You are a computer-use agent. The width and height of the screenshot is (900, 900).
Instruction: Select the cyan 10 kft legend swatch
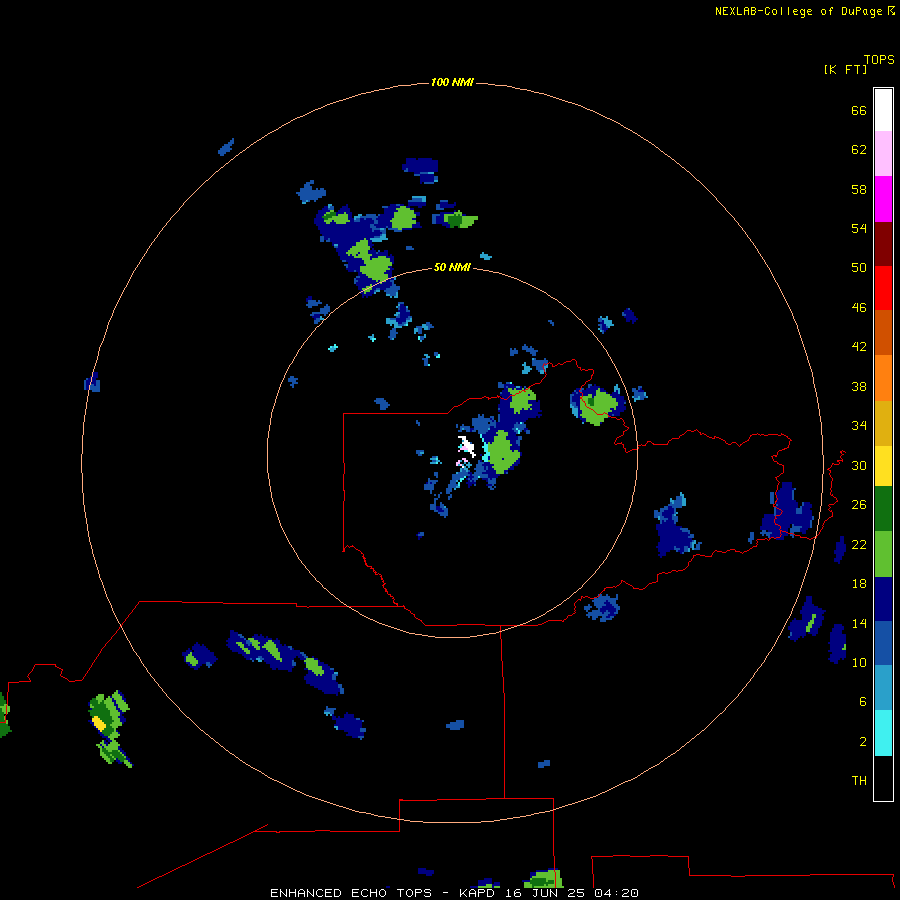point(883,733)
